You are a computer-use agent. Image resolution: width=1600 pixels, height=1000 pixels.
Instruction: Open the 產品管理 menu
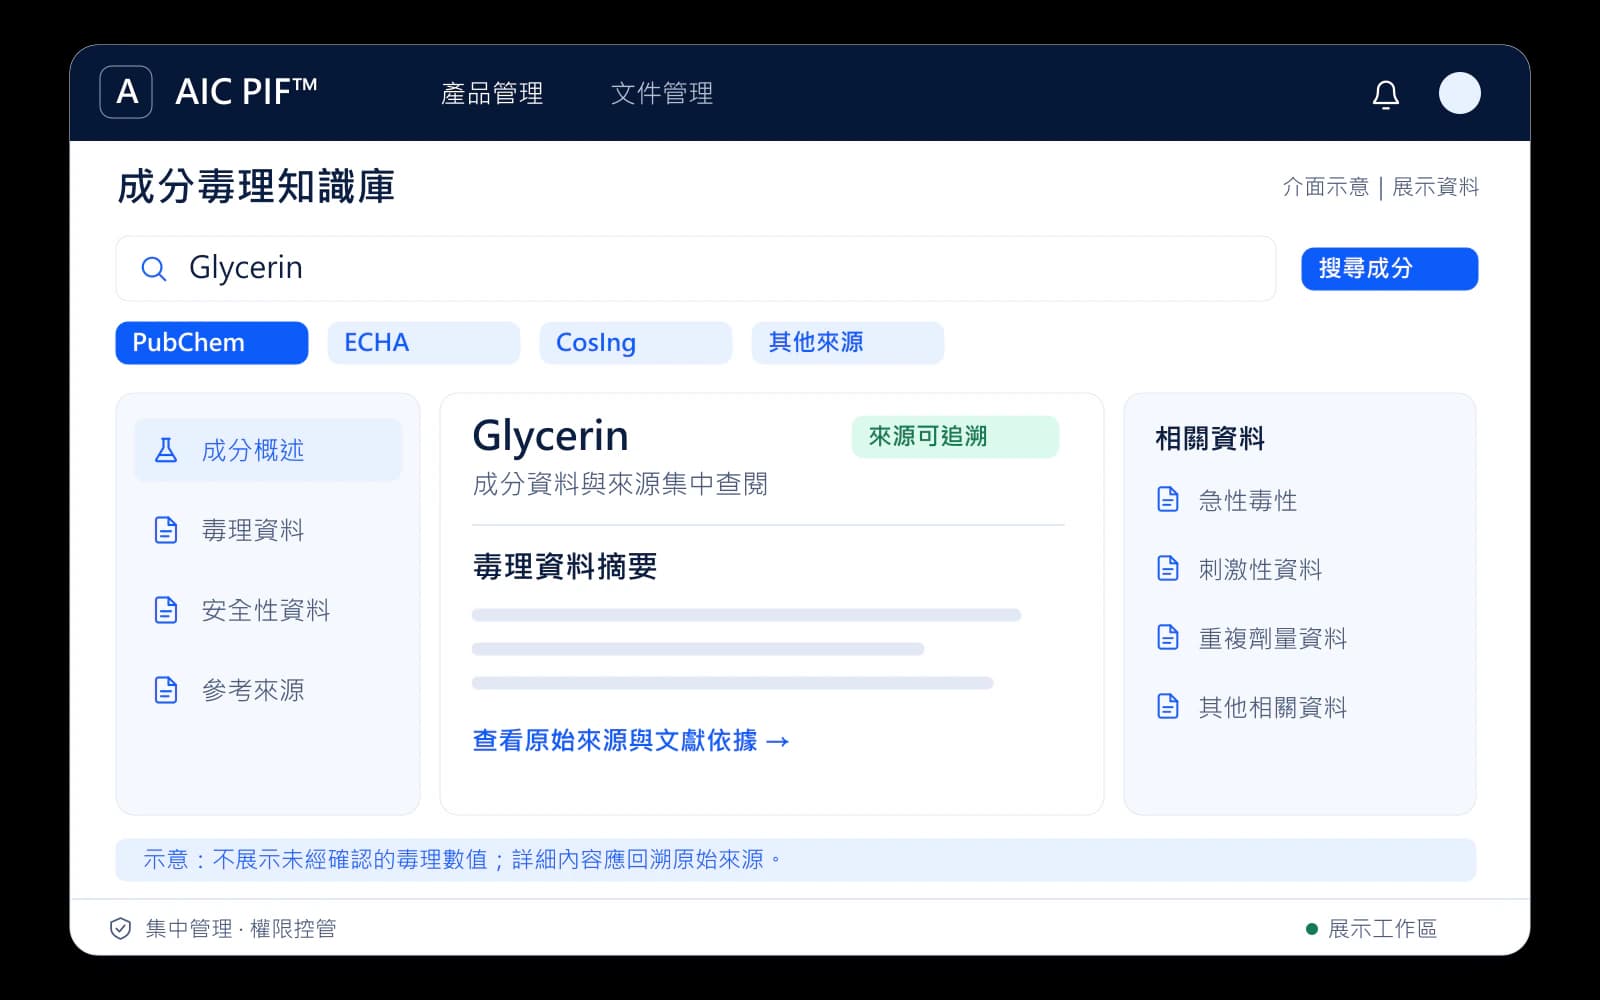492,93
